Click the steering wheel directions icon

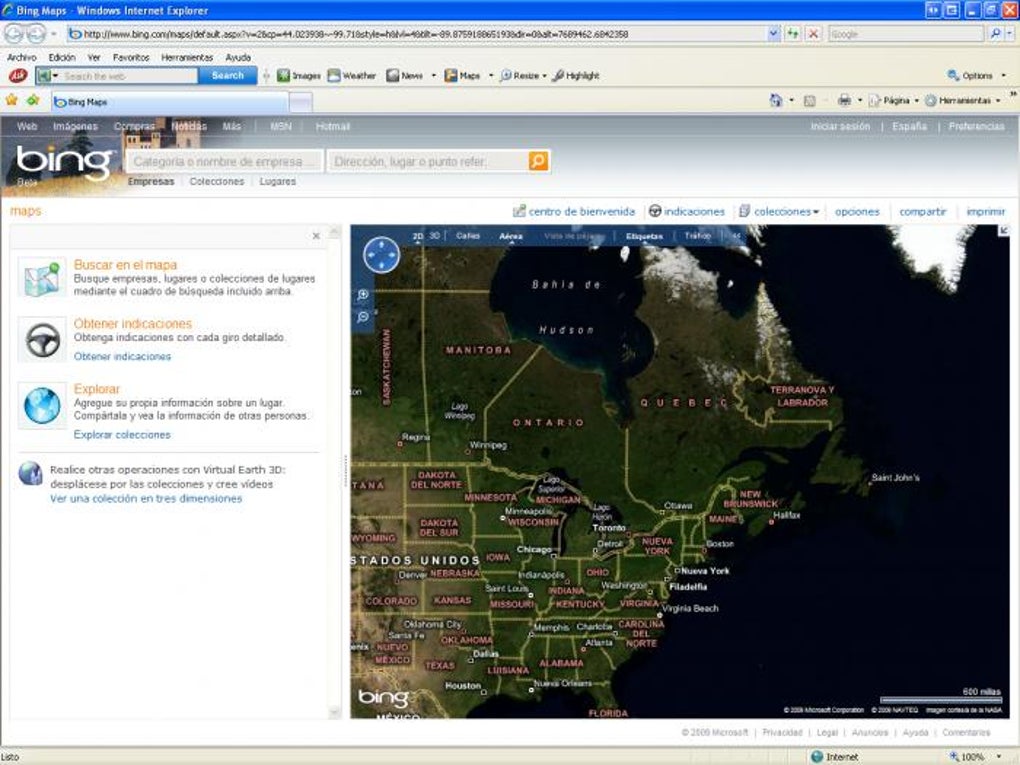tap(42, 340)
